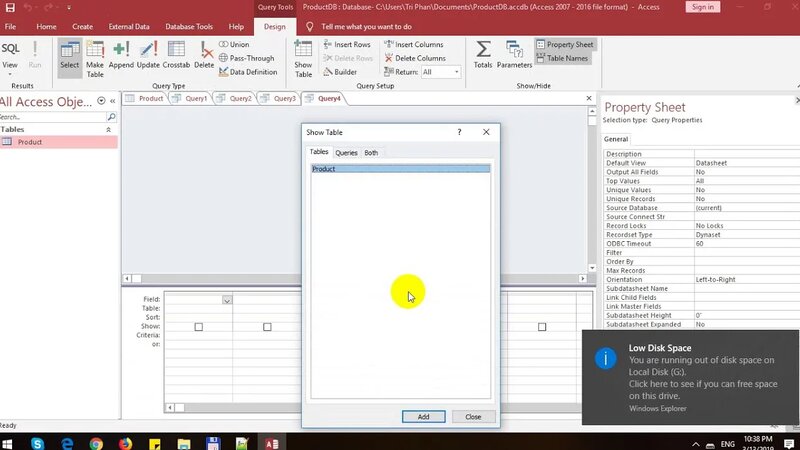Switch to the Create ribbon tab

[82, 27]
